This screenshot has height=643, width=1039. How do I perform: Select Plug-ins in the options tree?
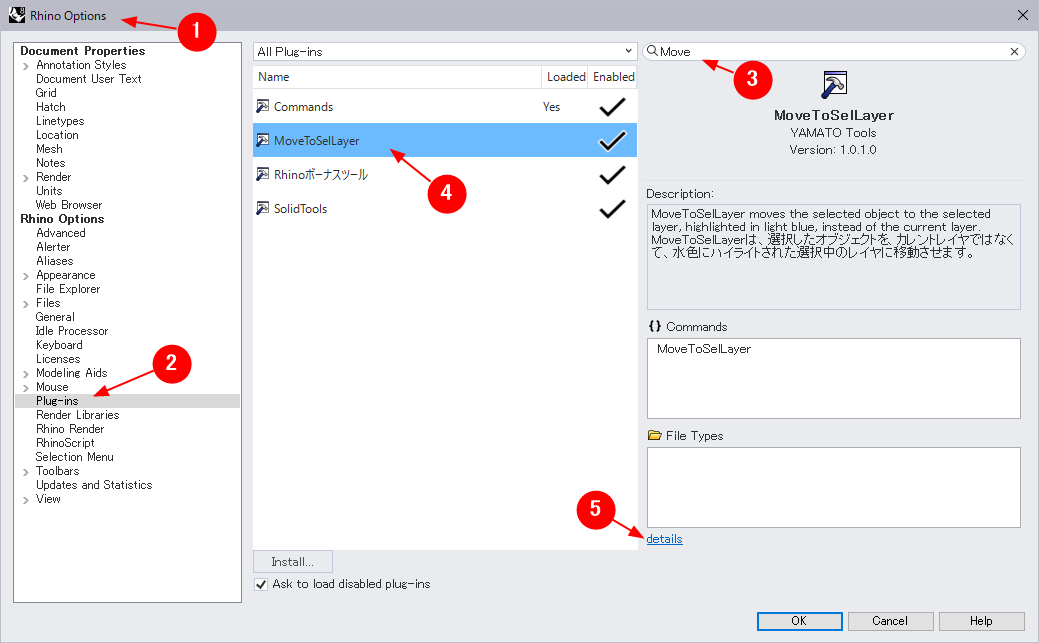(x=57, y=400)
